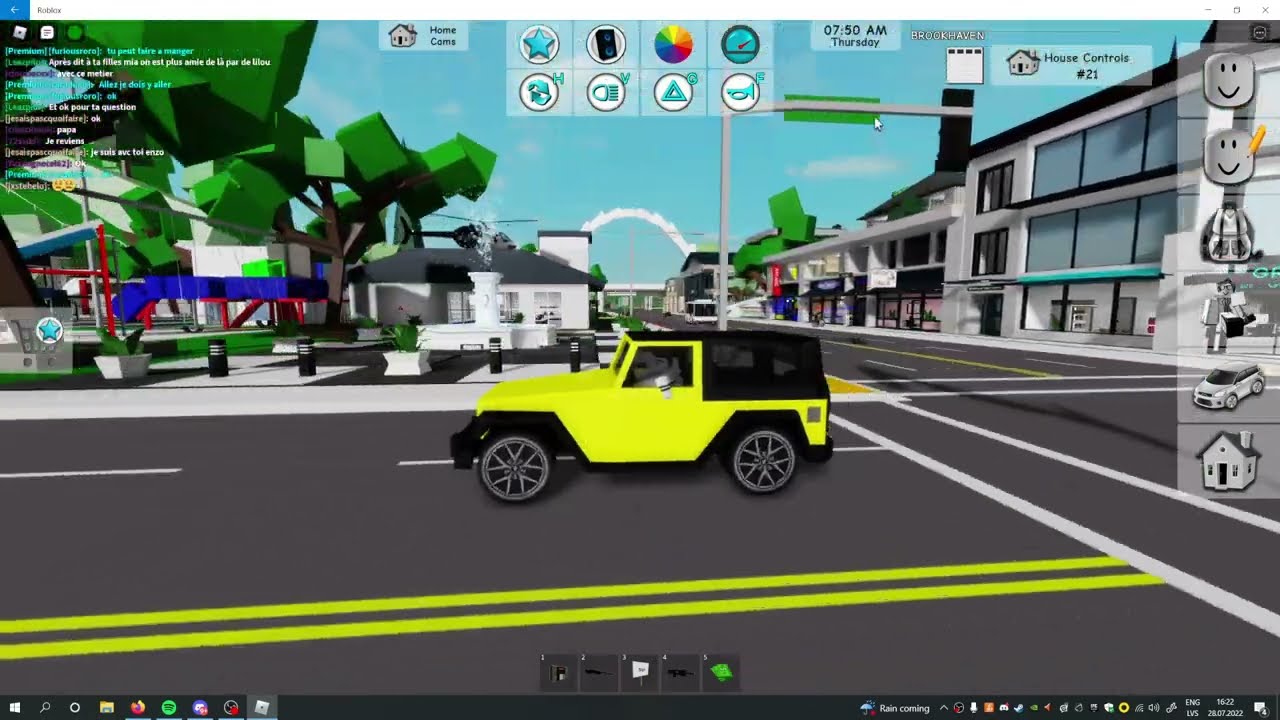
Task: Open the Windows Start menu
Action: 15,708
